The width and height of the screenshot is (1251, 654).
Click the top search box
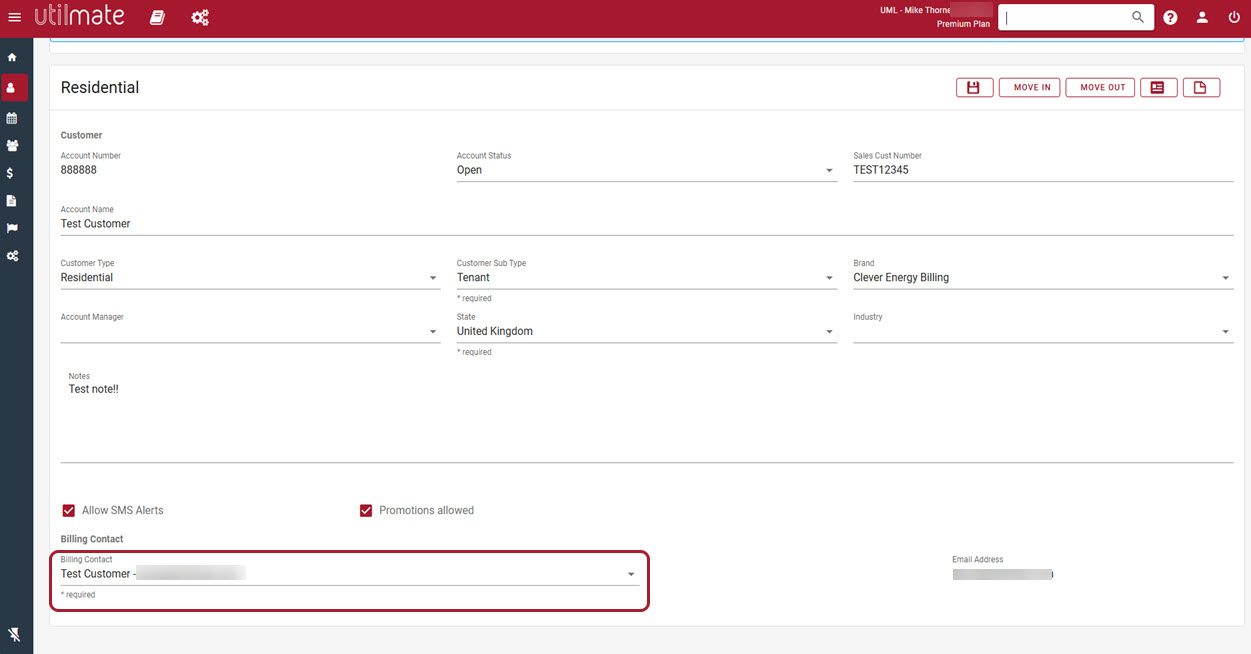(1066, 17)
